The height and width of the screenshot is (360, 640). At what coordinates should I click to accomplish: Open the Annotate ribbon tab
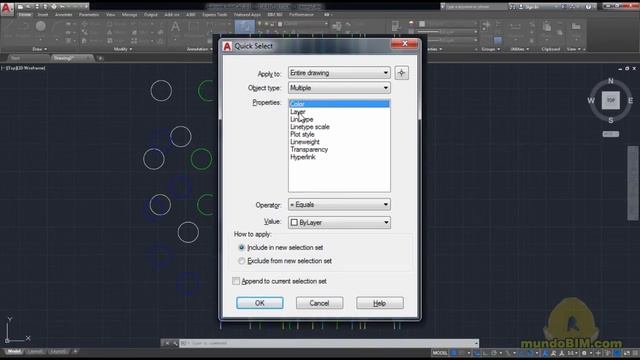pyautogui.click(x=63, y=15)
